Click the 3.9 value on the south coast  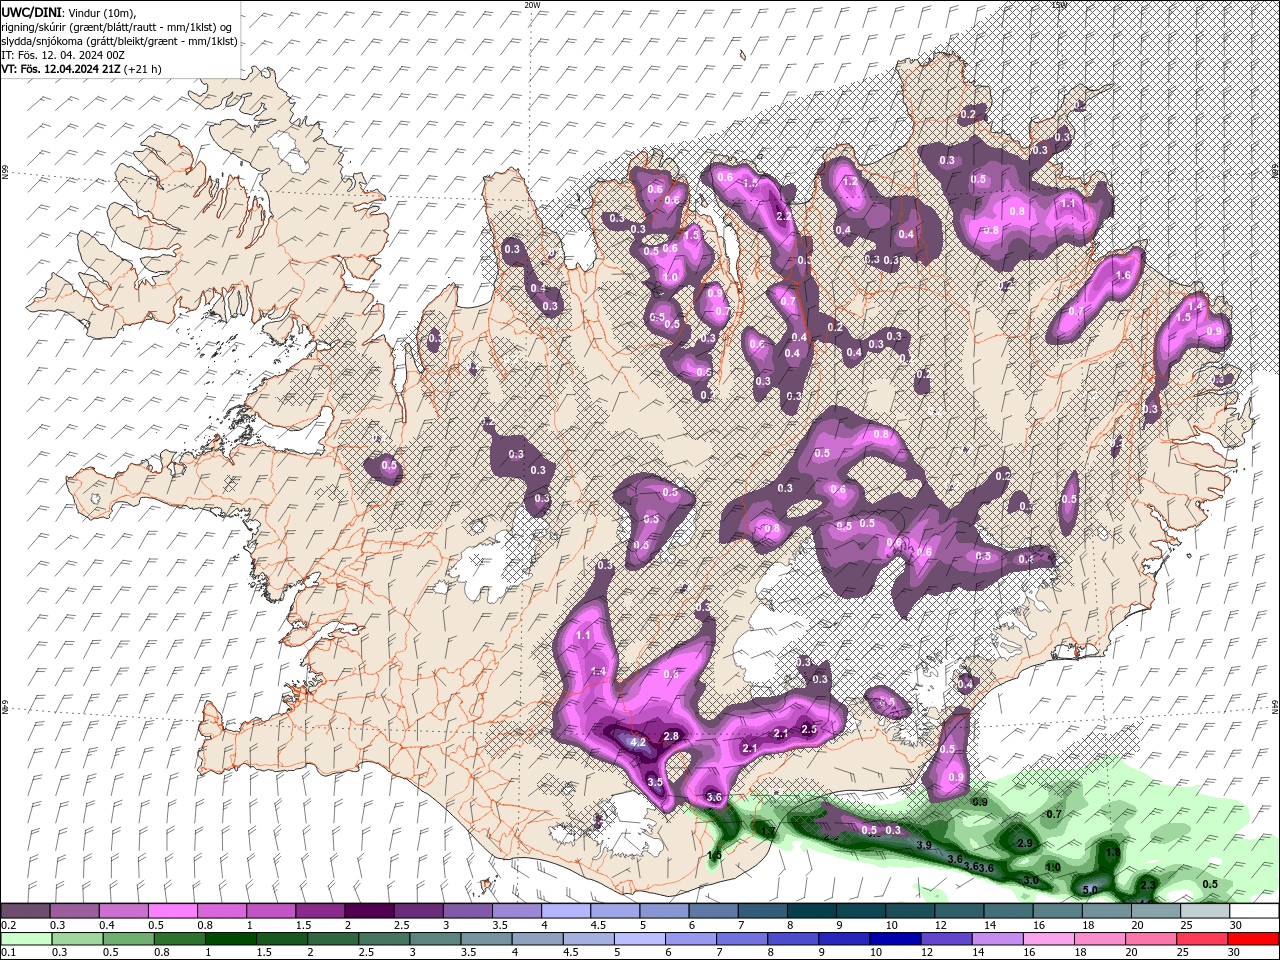[924, 846]
